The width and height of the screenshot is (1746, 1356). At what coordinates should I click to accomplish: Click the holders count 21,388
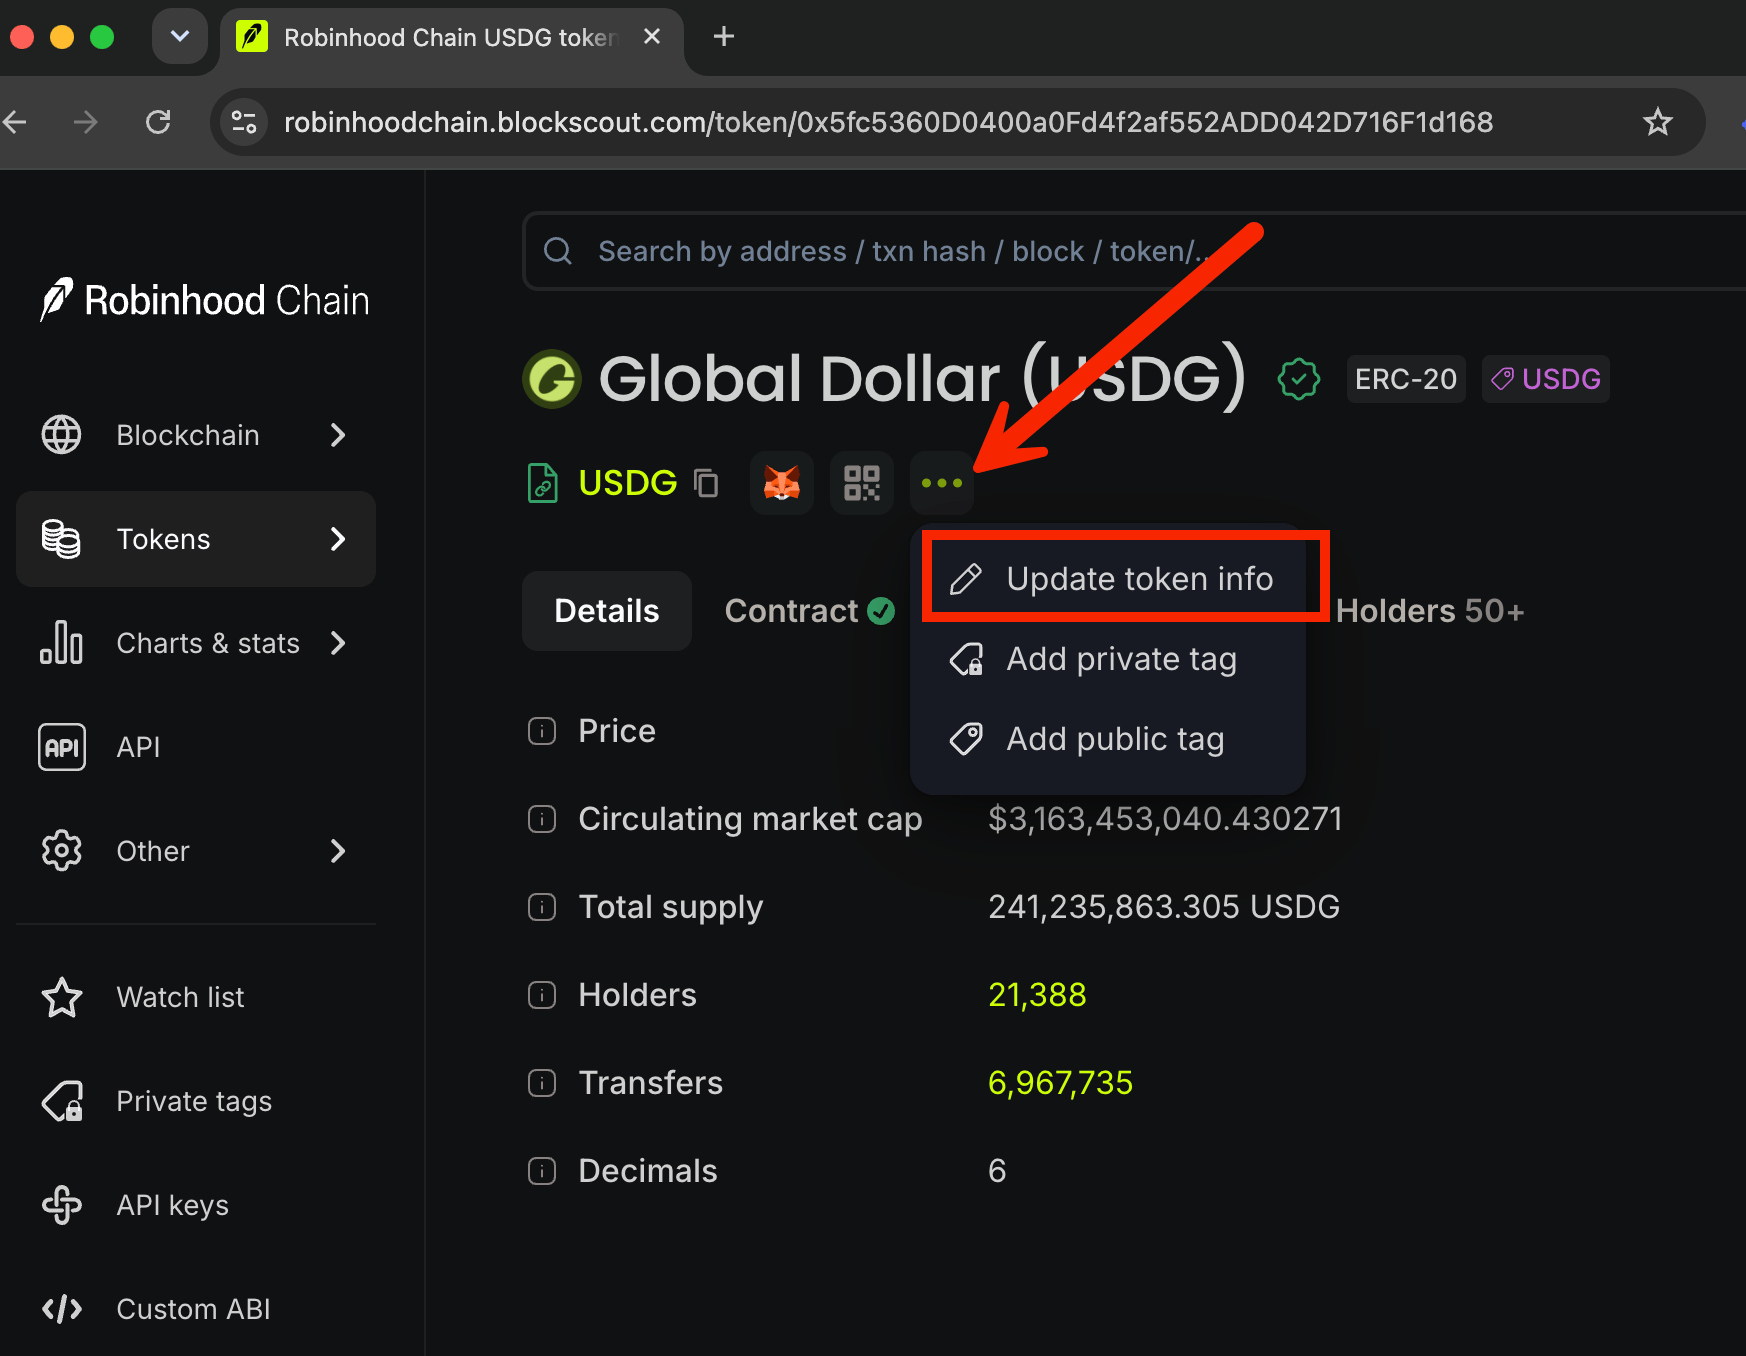click(1037, 995)
